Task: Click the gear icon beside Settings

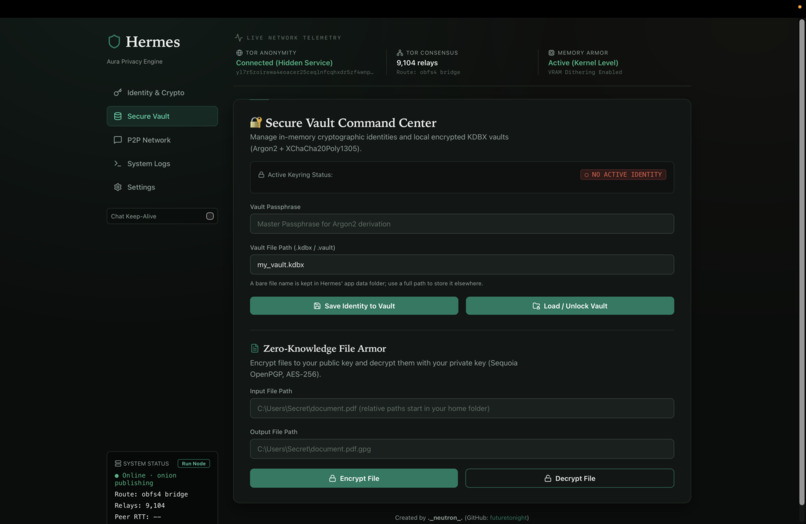Action: pyautogui.click(x=118, y=187)
